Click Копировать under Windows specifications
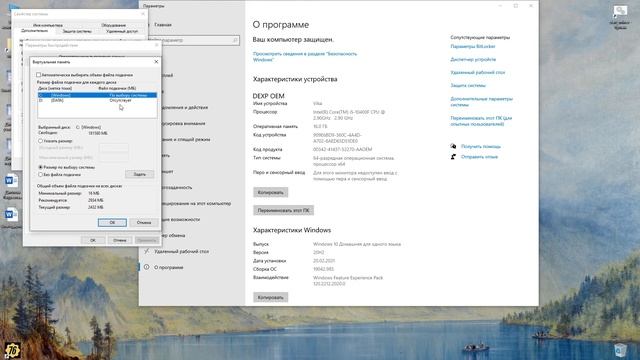This screenshot has width=640, height=360. [271, 297]
